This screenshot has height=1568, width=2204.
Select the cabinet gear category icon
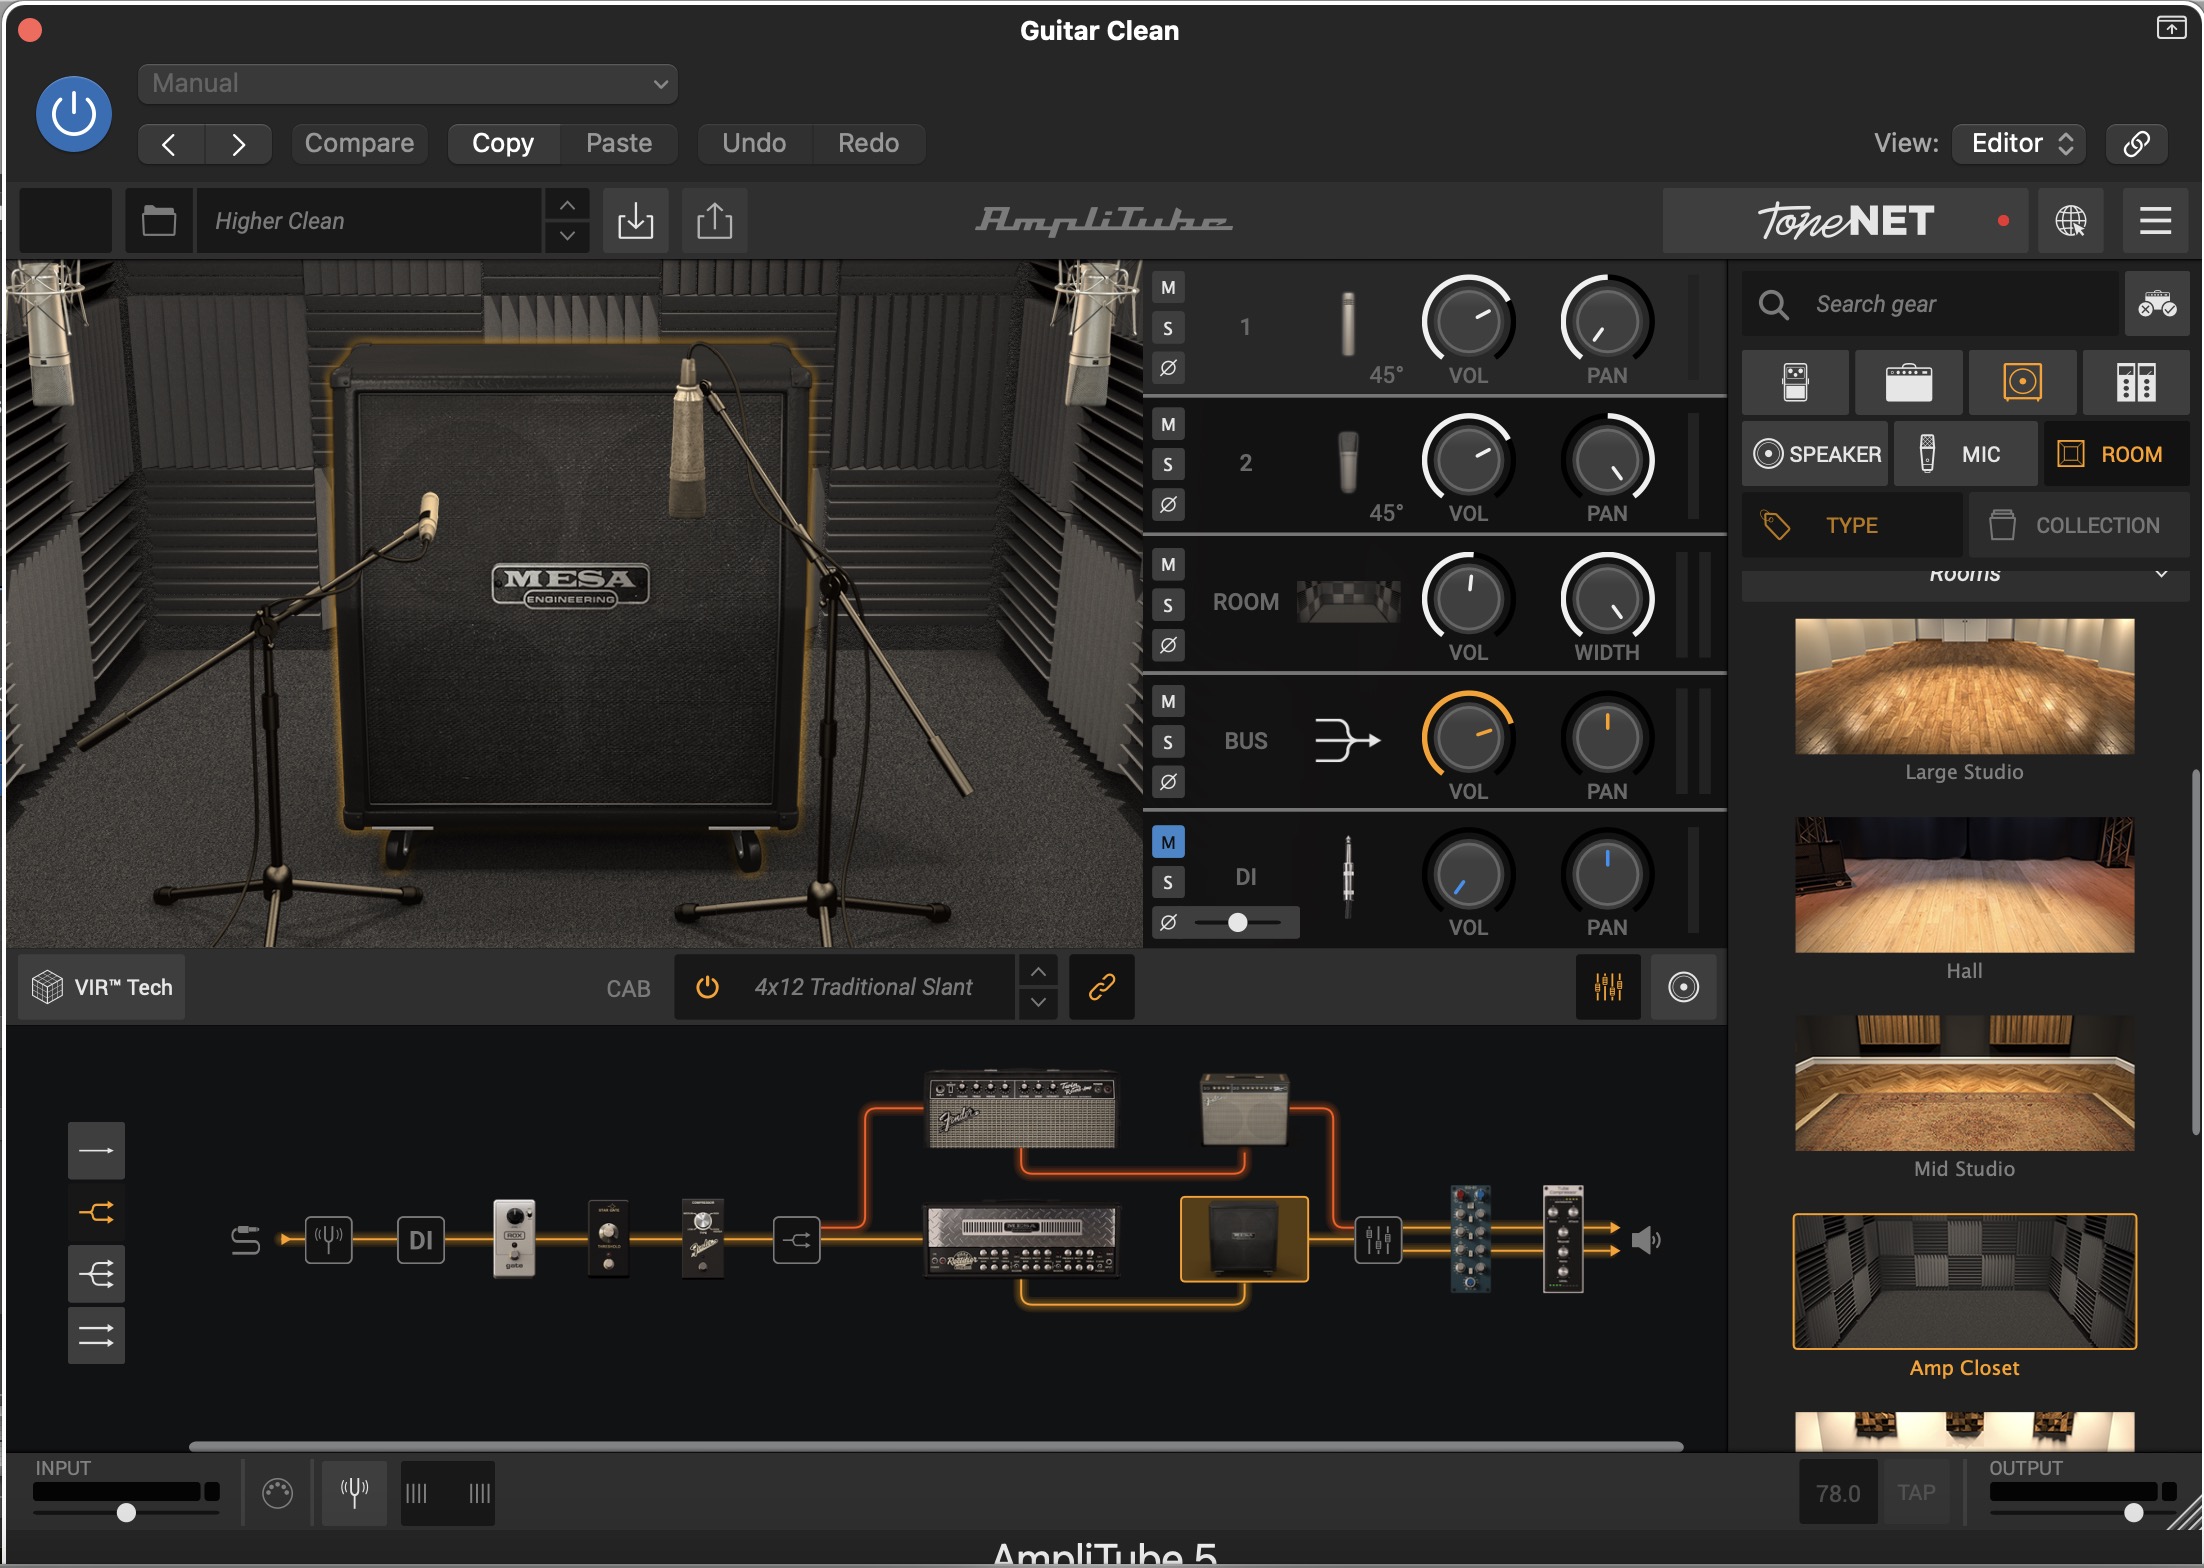click(x=2022, y=382)
